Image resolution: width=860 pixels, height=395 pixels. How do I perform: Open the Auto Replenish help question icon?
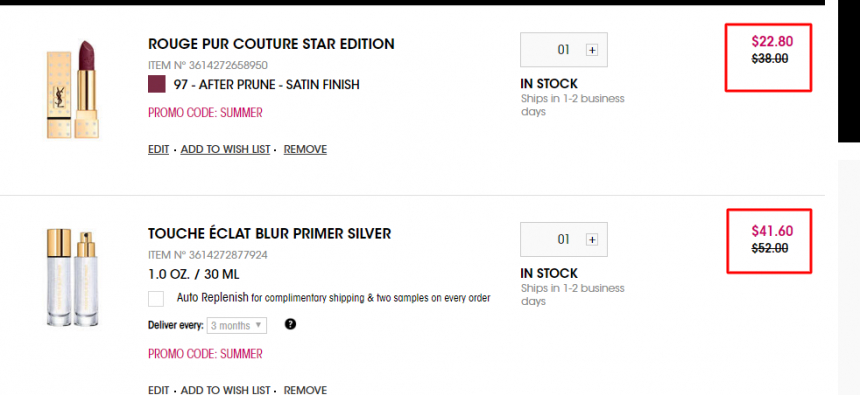(291, 324)
